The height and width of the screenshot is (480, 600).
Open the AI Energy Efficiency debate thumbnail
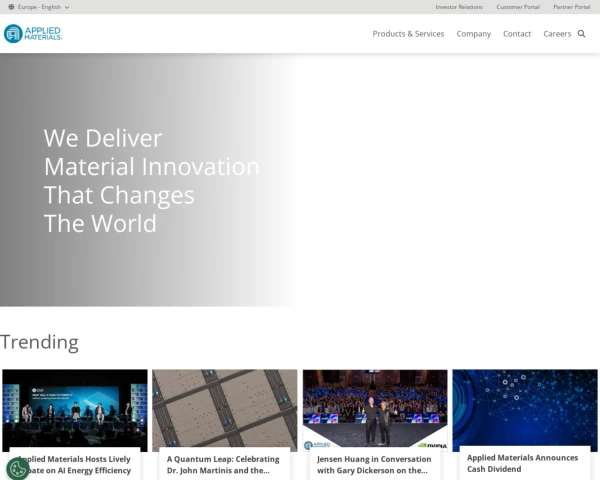pos(75,408)
